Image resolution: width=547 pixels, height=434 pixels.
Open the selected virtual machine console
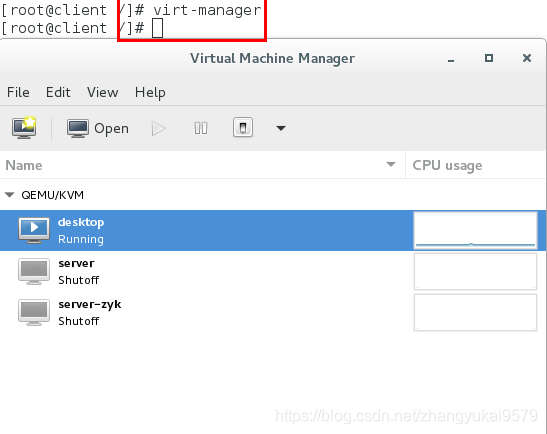tap(98, 128)
